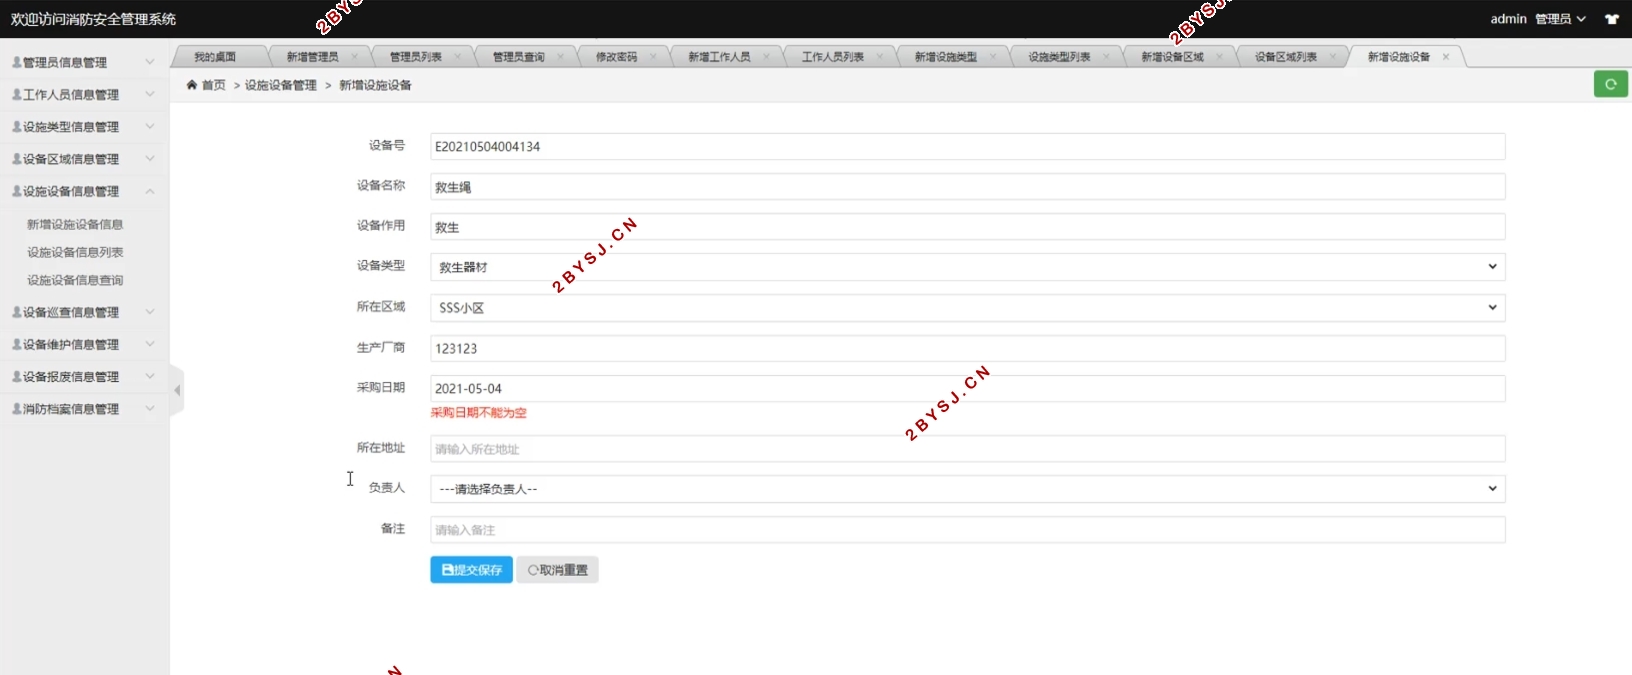Switch to the 设施类型列表 tab
This screenshot has height=675, width=1632.
(1059, 57)
